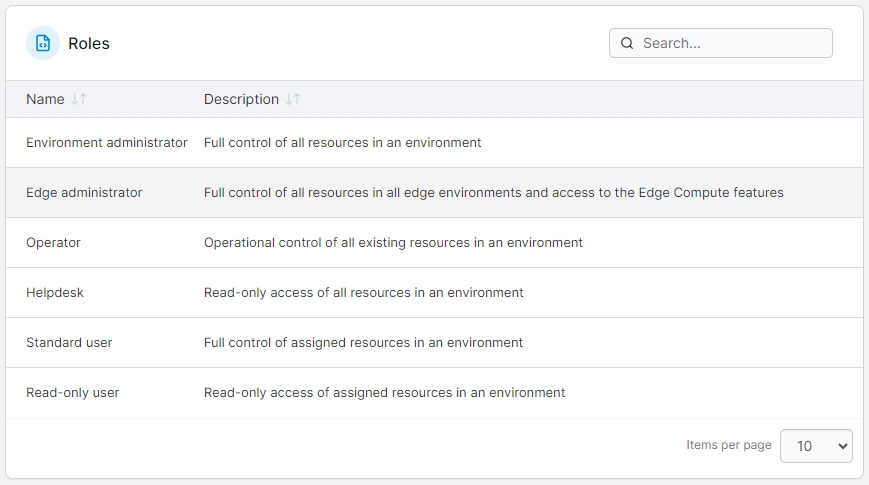Click Standard user's full control description
Image resolution: width=869 pixels, height=485 pixels.
pyautogui.click(x=363, y=343)
